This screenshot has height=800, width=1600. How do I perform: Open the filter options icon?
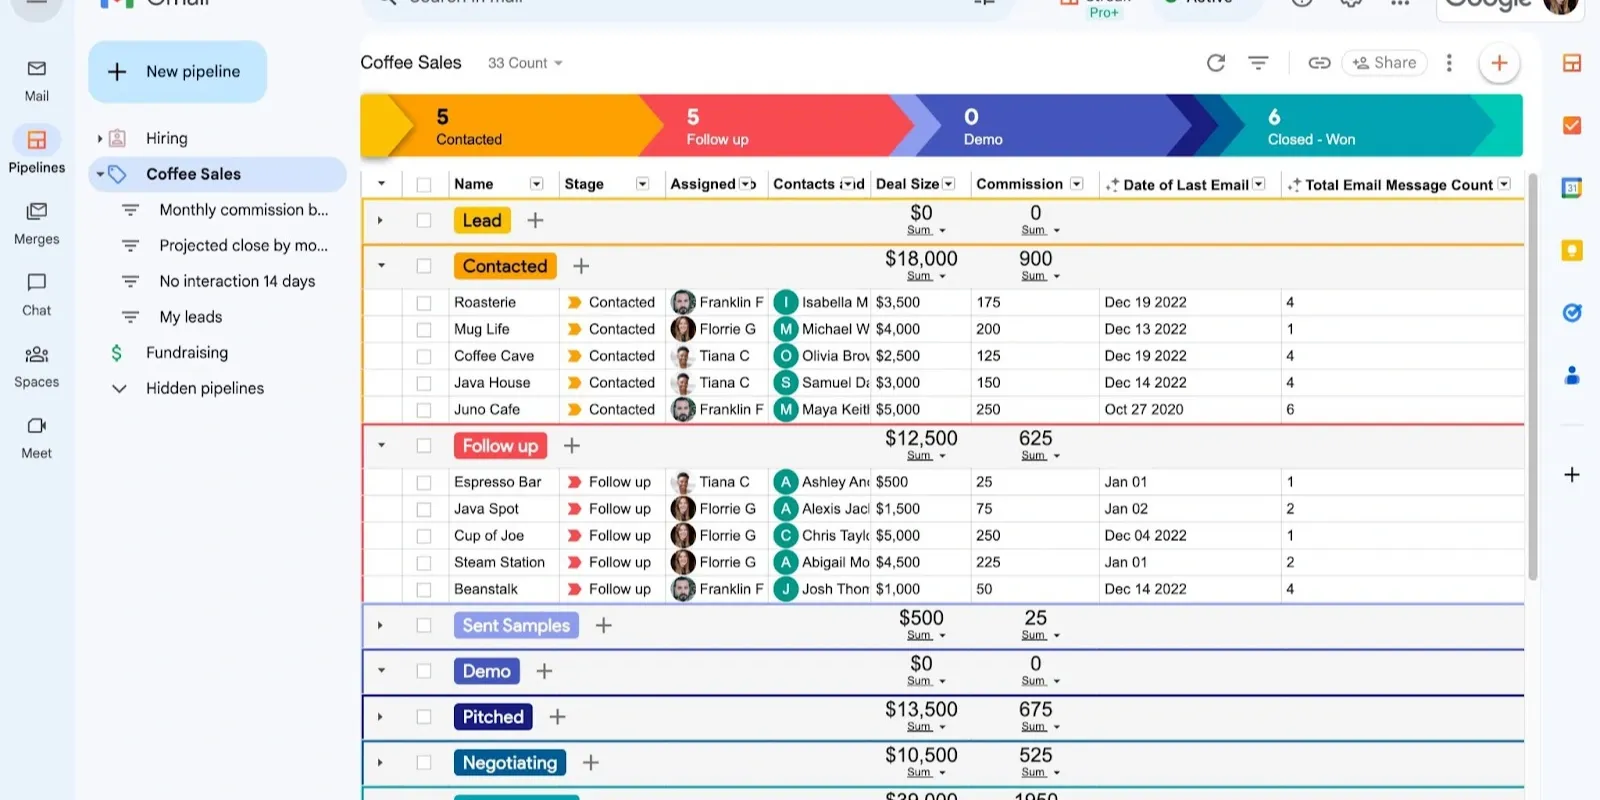(1258, 63)
